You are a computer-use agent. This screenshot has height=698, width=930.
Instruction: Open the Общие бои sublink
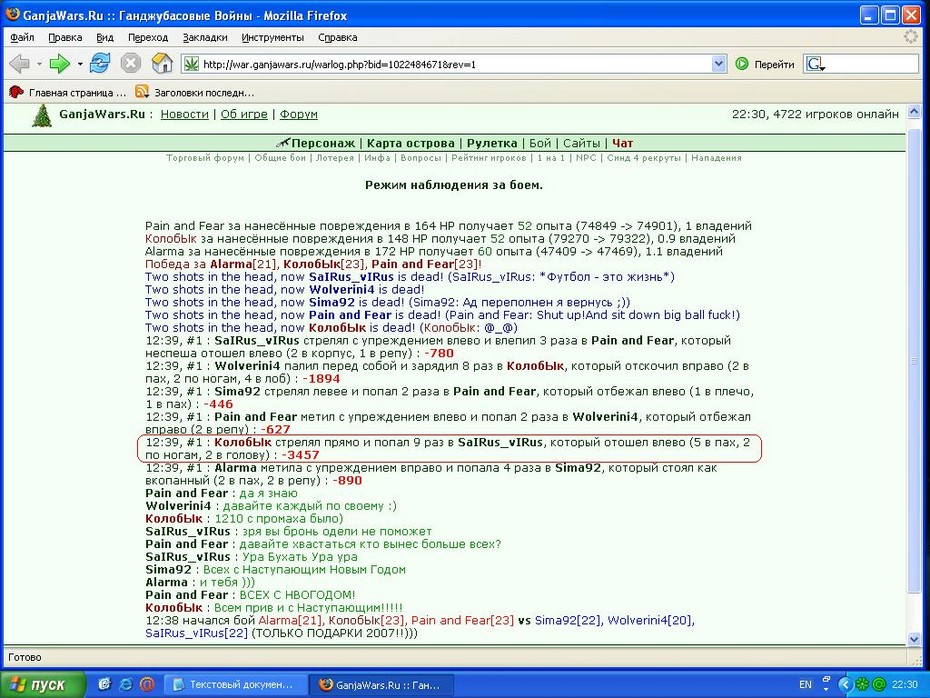[x=280, y=158]
